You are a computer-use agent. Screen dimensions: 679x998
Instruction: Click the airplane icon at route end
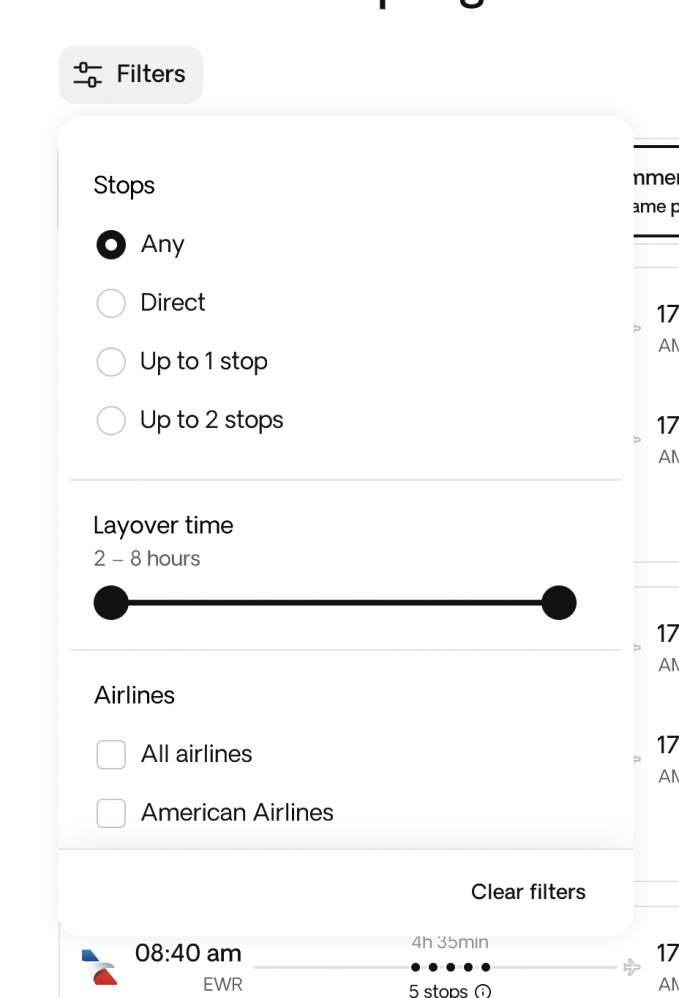coord(632,967)
